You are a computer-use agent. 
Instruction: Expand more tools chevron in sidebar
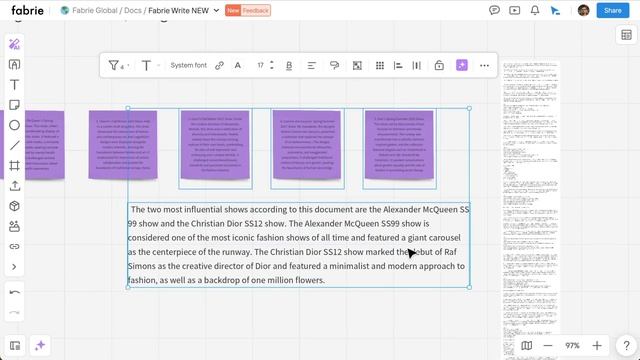tap(14, 267)
